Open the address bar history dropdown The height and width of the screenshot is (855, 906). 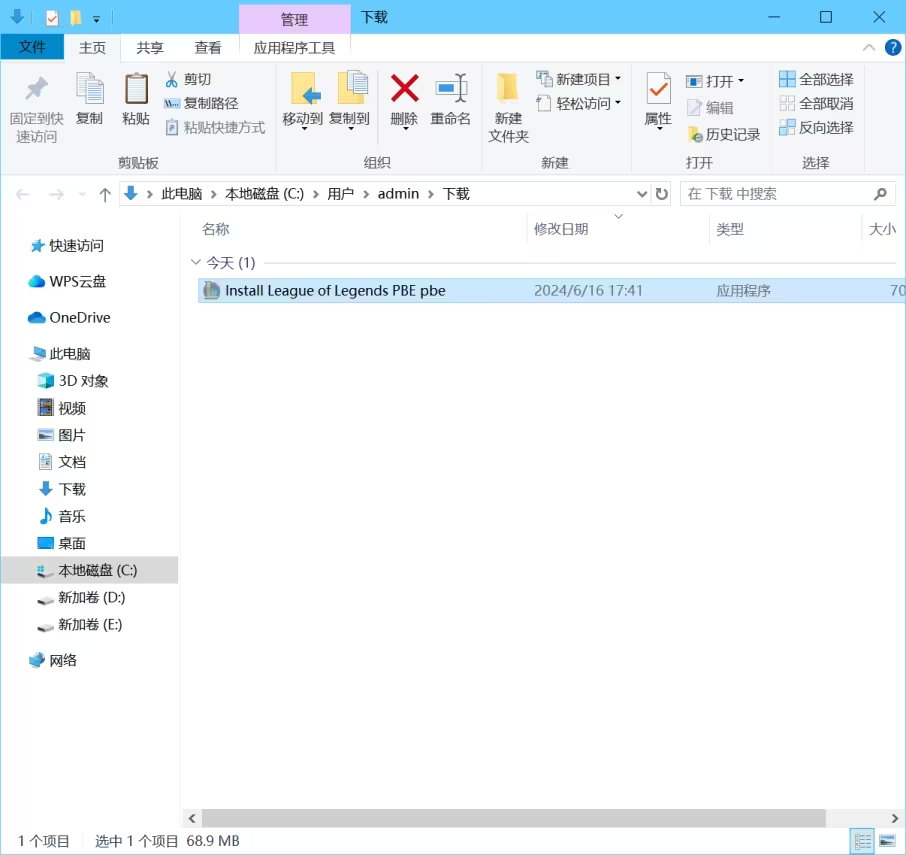tap(641, 194)
